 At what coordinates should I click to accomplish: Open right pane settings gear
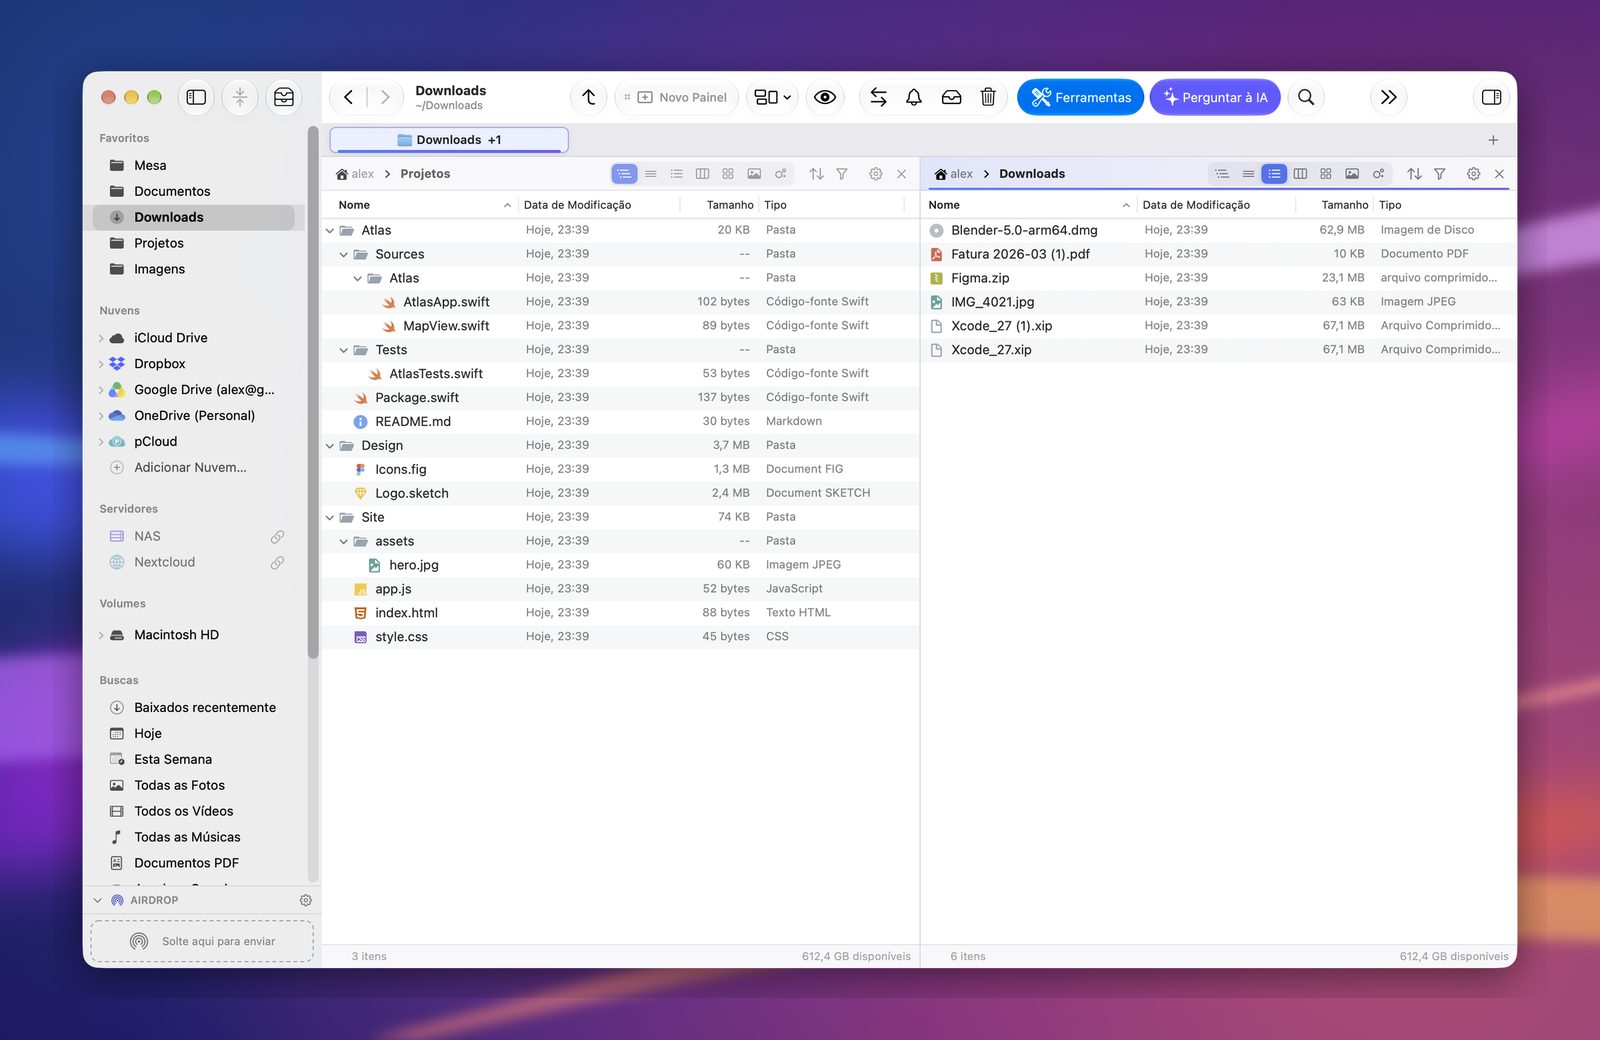click(x=1473, y=174)
